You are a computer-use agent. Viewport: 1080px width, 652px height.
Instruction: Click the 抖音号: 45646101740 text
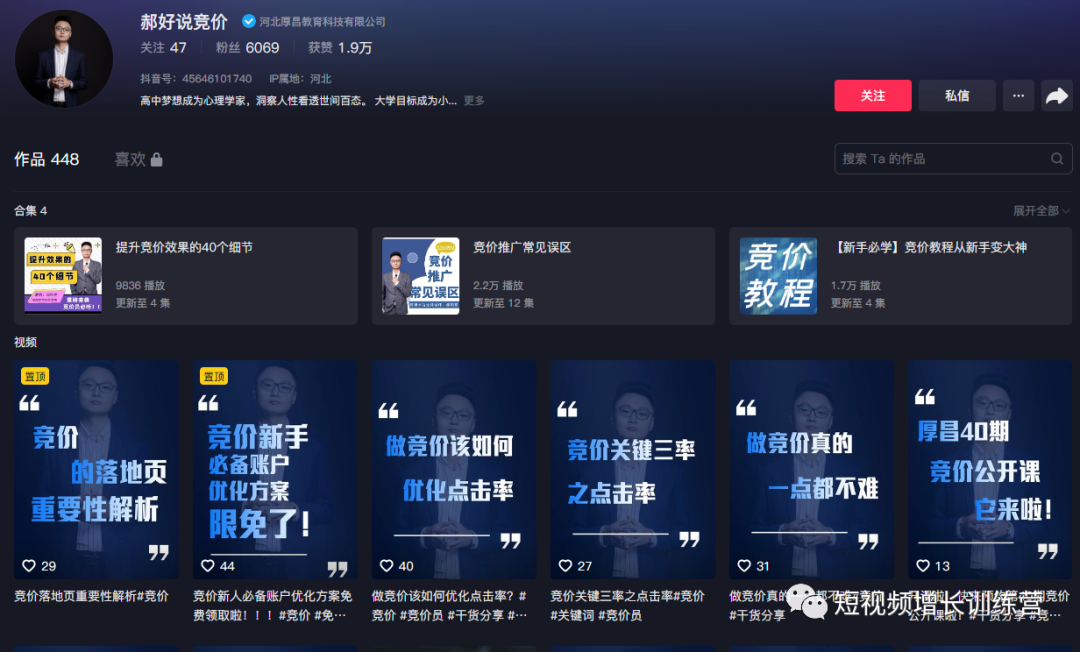pyautogui.click(x=196, y=78)
